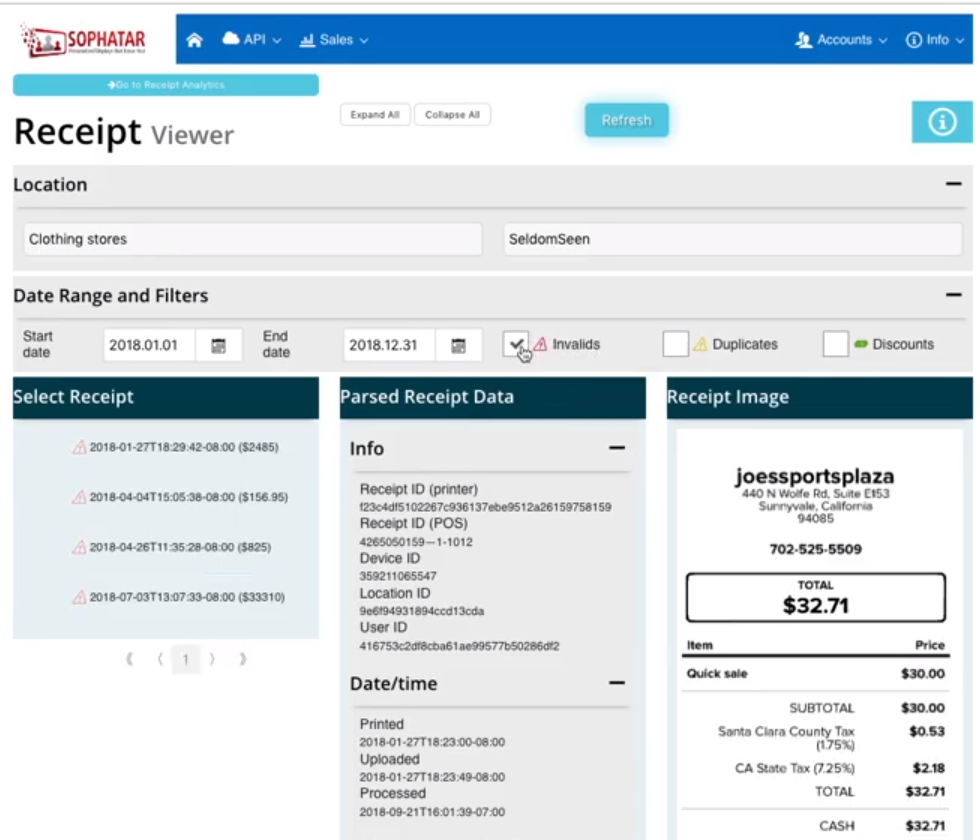
Task: Click the info icon at top right
Action: pos(942,121)
